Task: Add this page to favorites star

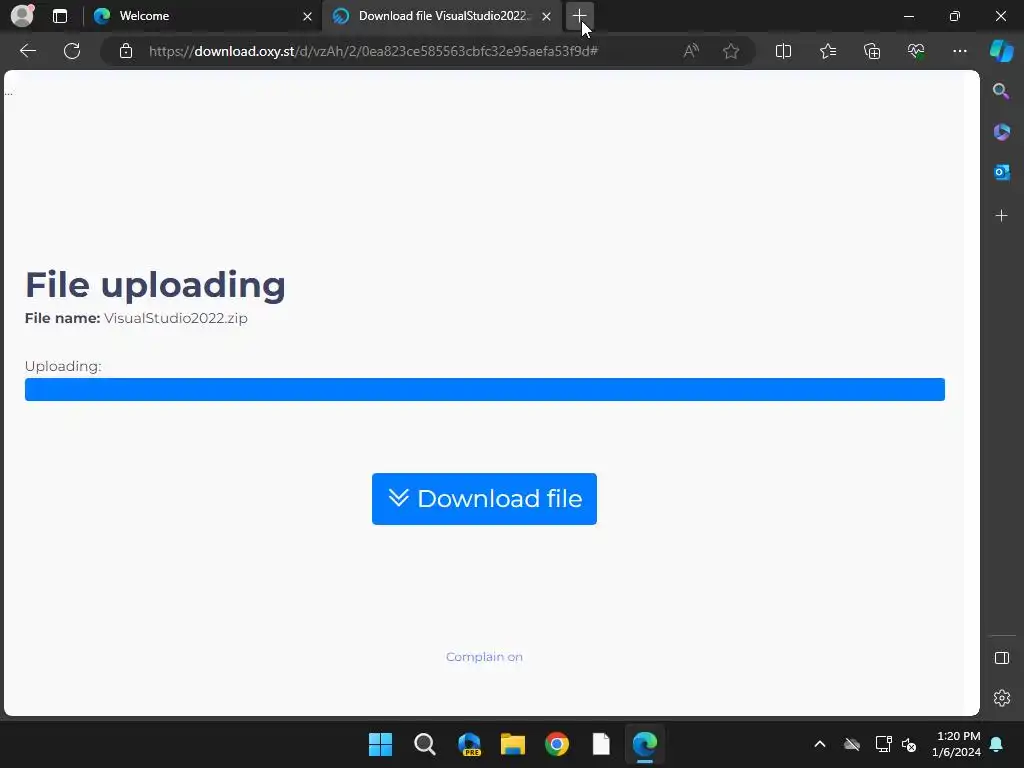Action: [x=731, y=51]
